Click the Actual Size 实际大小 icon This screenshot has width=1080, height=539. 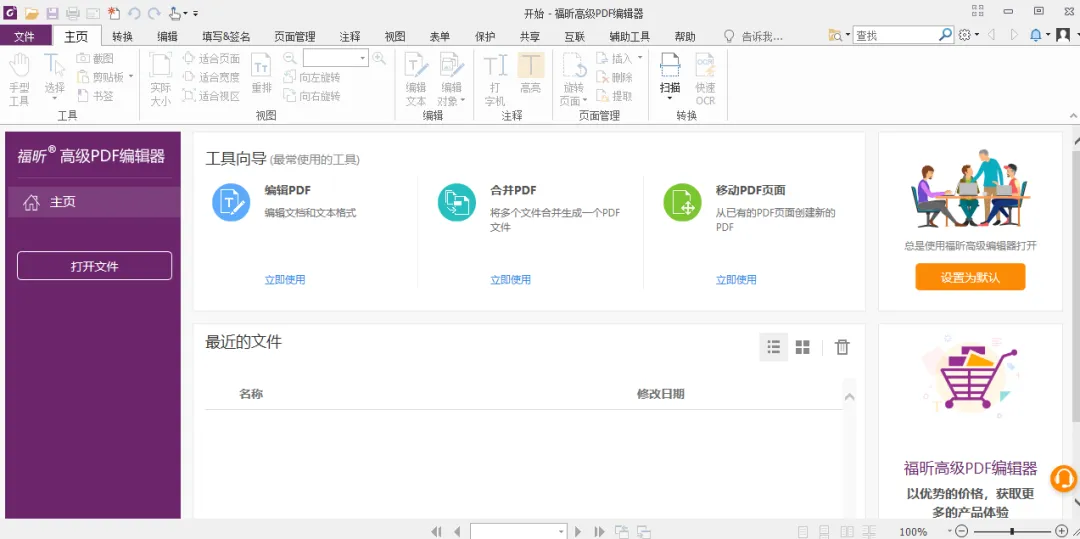[160, 79]
